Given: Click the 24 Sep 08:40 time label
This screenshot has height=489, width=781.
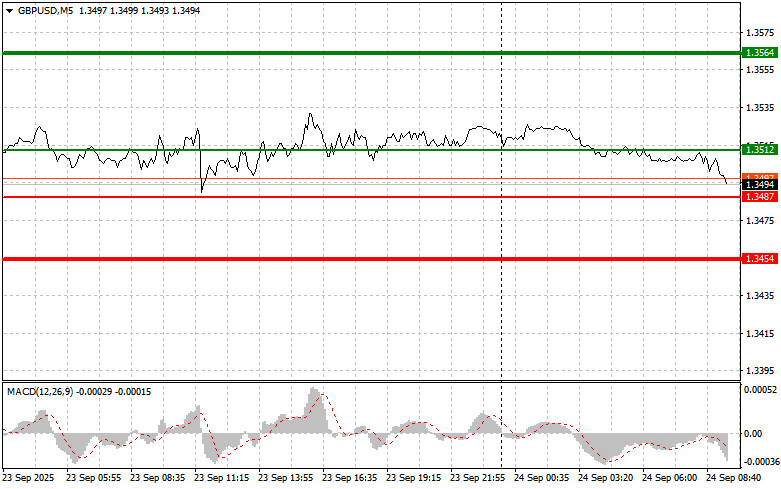Looking at the screenshot, I should tap(733, 478).
